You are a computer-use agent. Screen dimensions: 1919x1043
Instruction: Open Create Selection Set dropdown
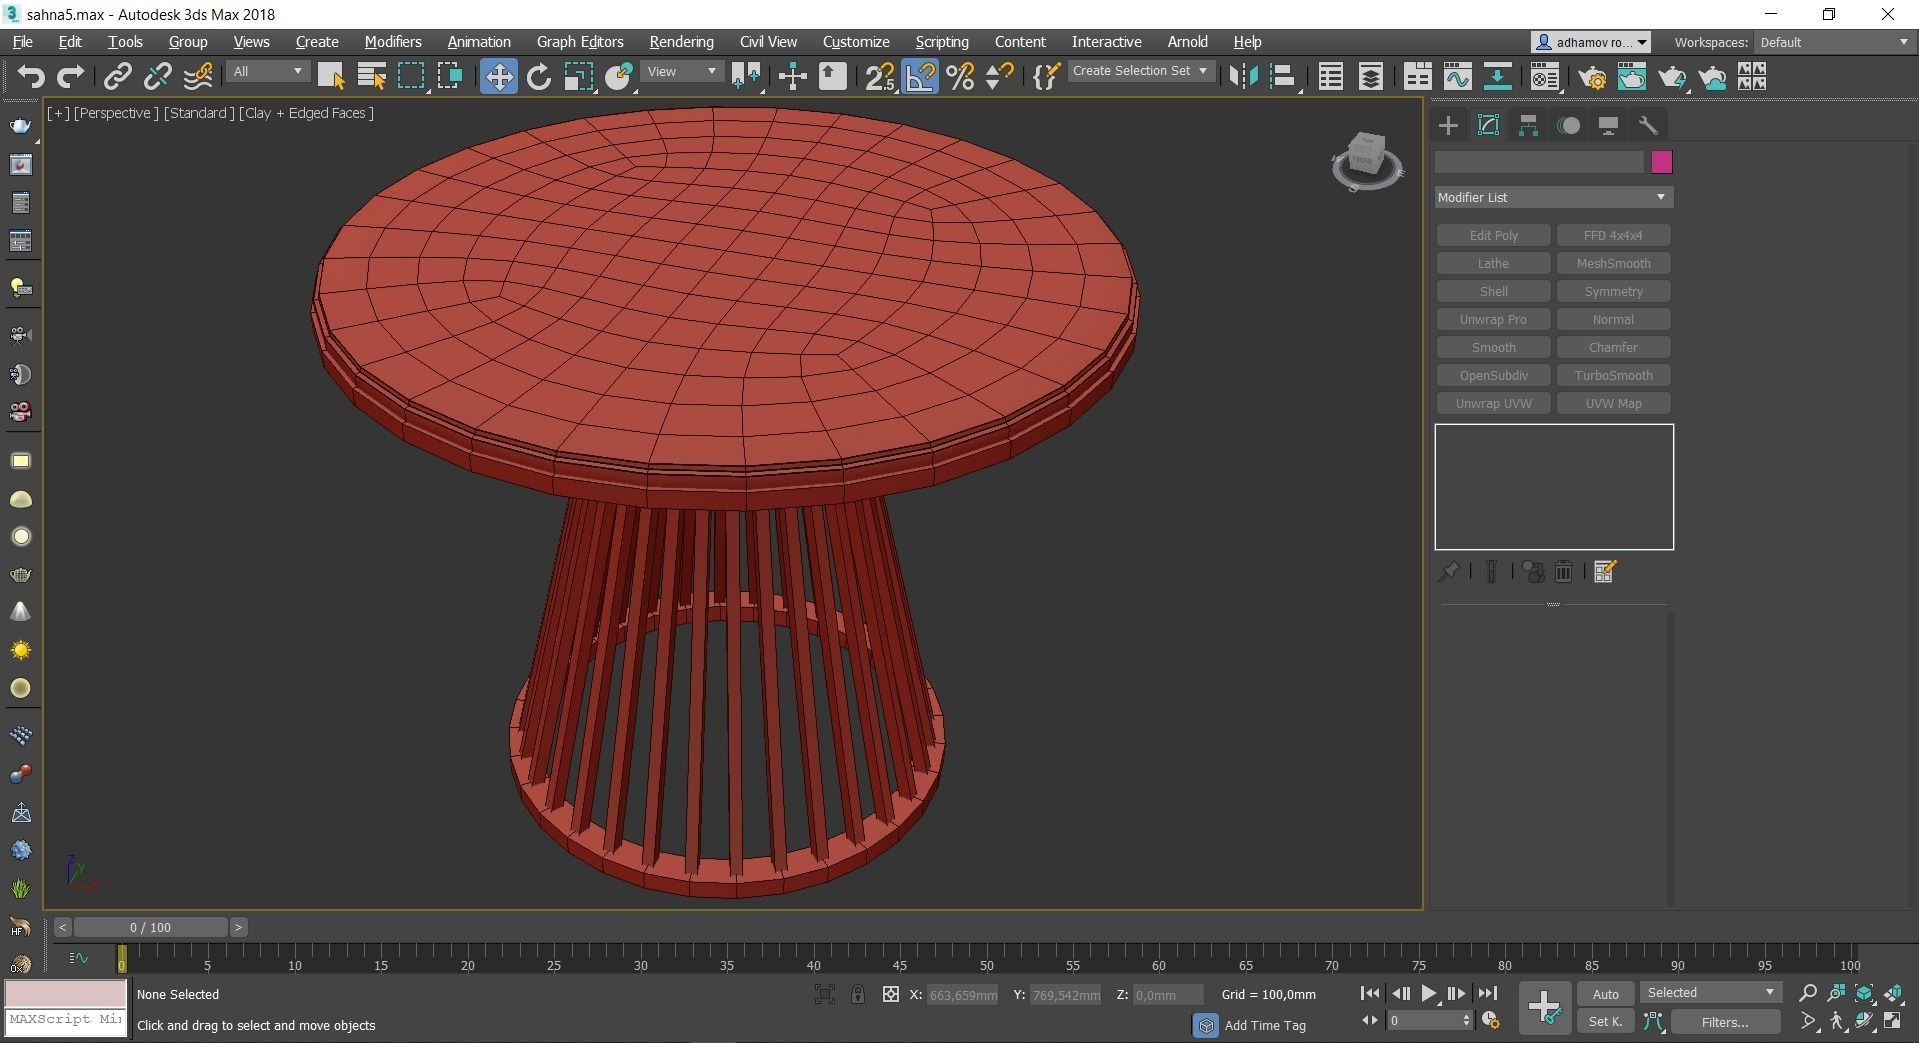[1140, 71]
